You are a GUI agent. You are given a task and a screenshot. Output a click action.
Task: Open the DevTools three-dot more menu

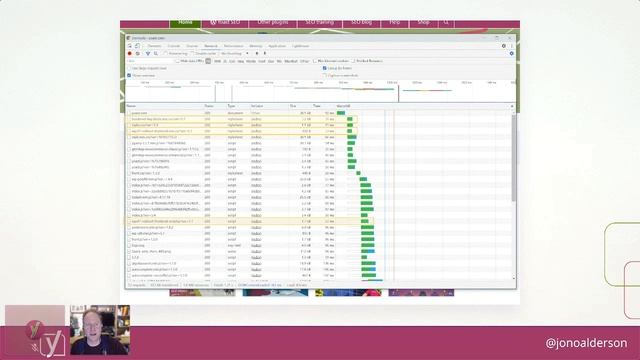pos(511,46)
